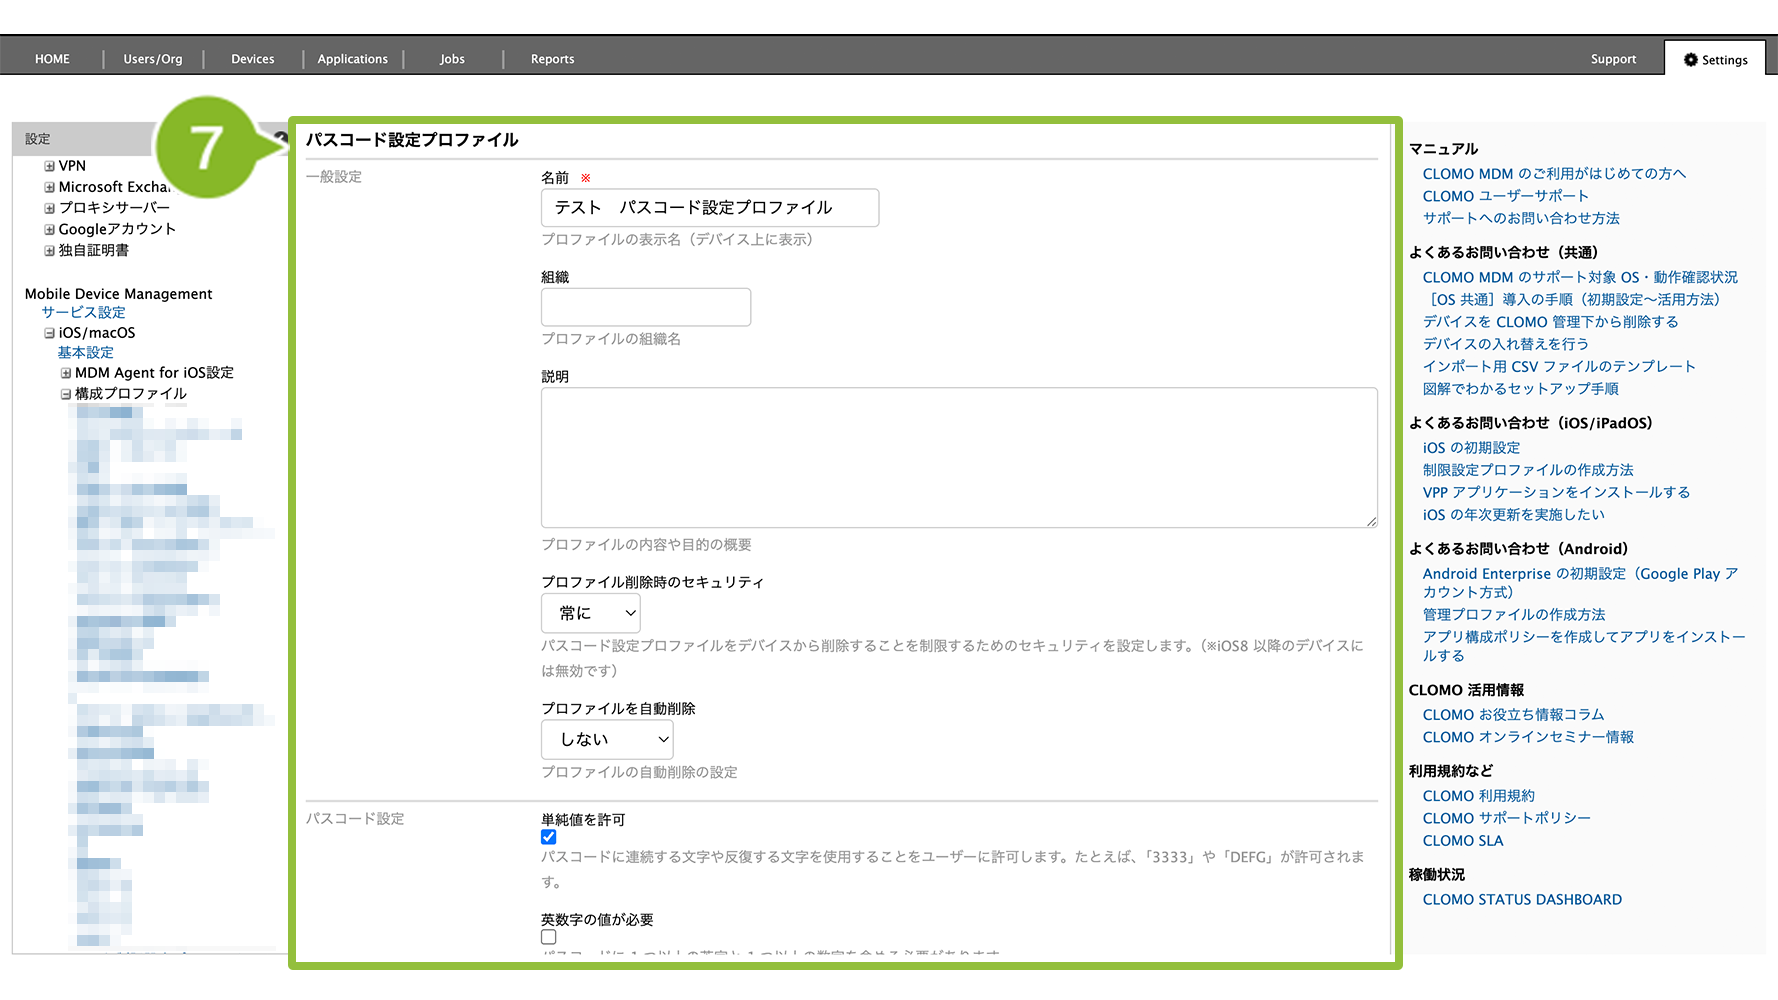Expand MDM Agent for iOS設定 node

tap(66, 373)
